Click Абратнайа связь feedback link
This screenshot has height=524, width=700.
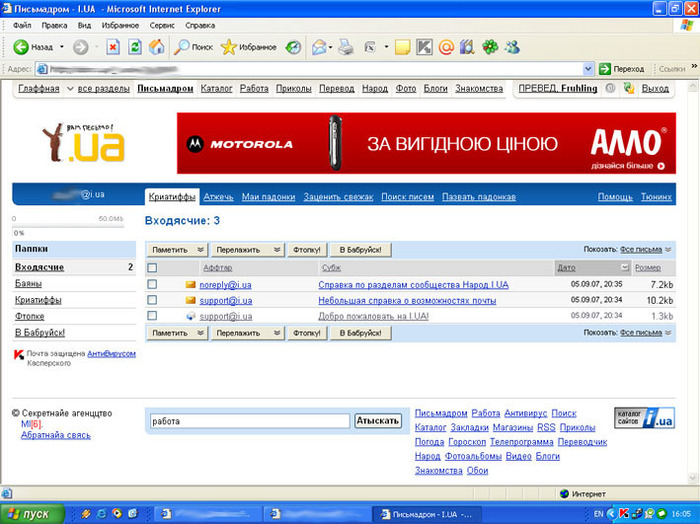[x=56, y=435]
